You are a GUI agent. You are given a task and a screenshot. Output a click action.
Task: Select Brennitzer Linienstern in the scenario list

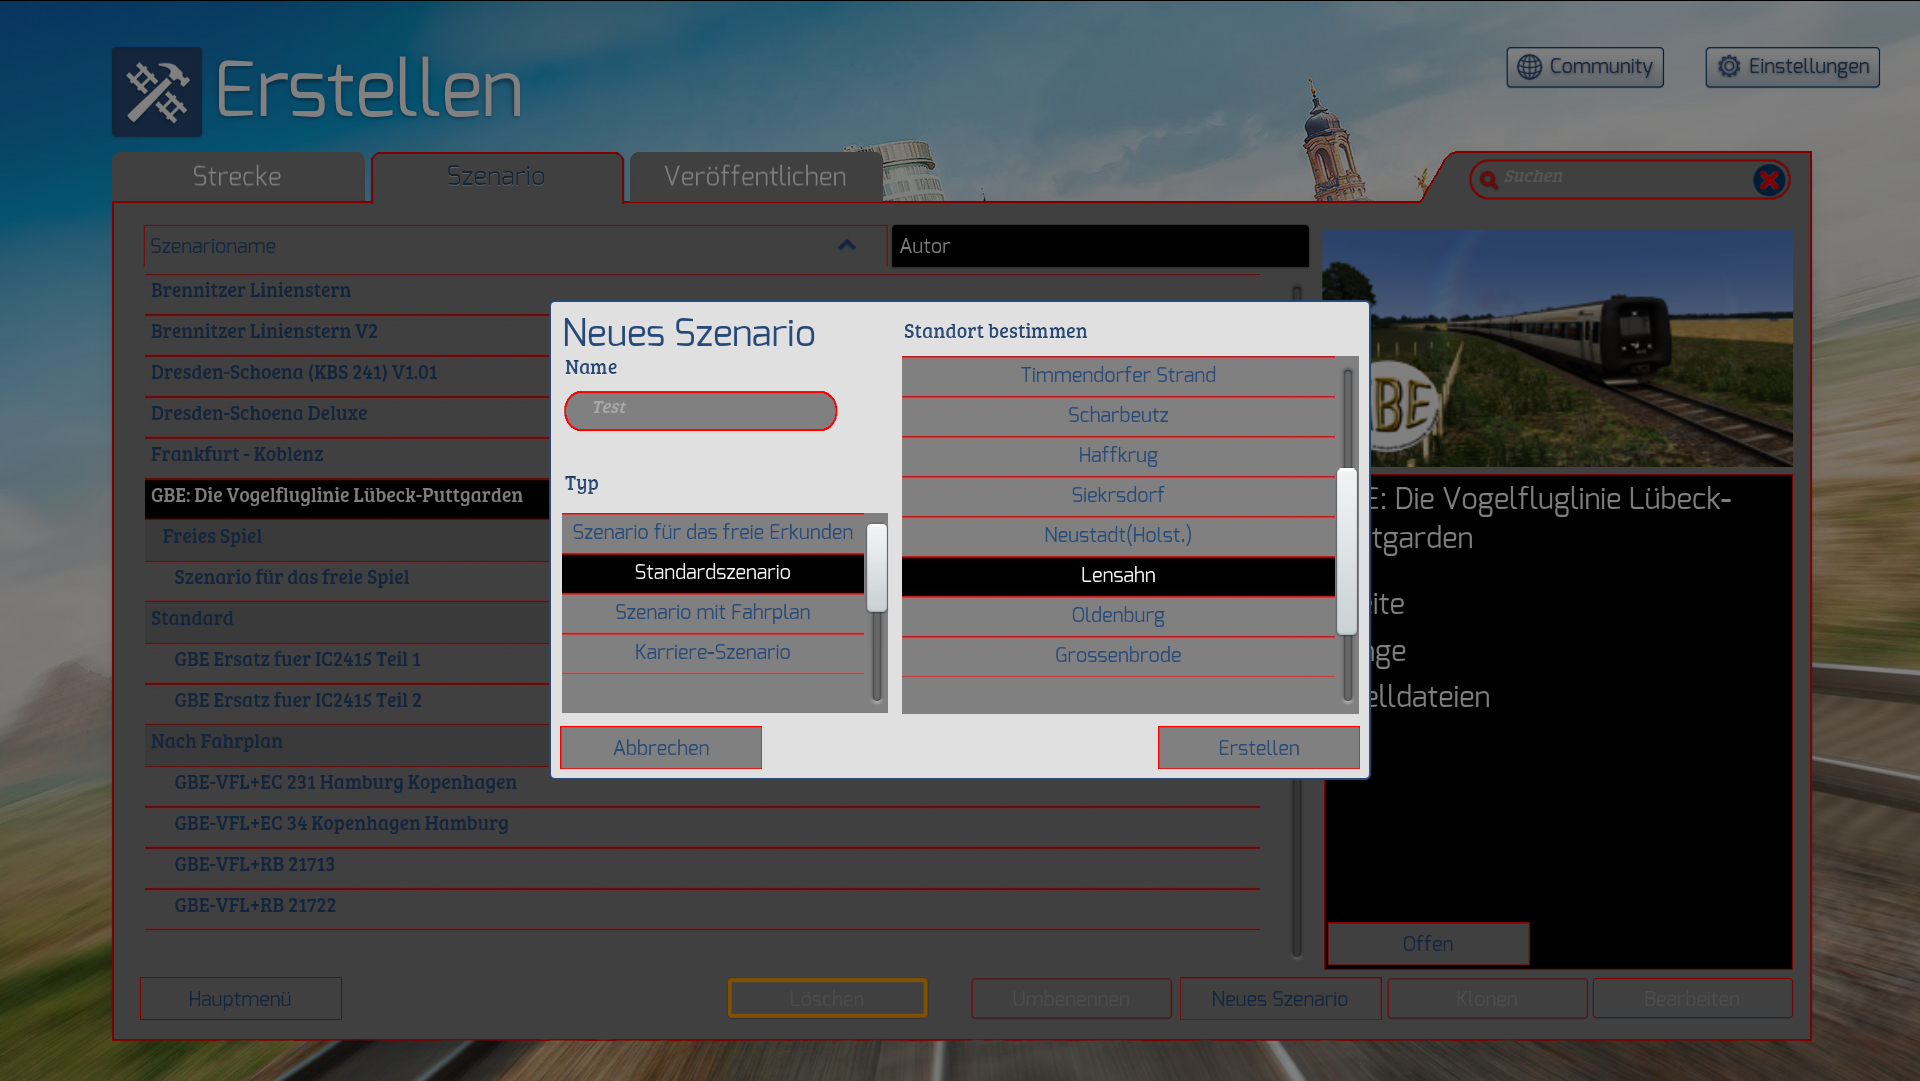pos(251,291)
